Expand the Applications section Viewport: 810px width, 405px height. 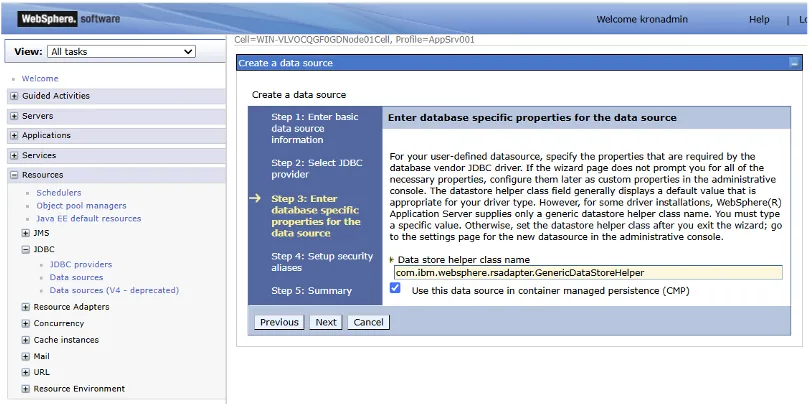tap(14, 135)
